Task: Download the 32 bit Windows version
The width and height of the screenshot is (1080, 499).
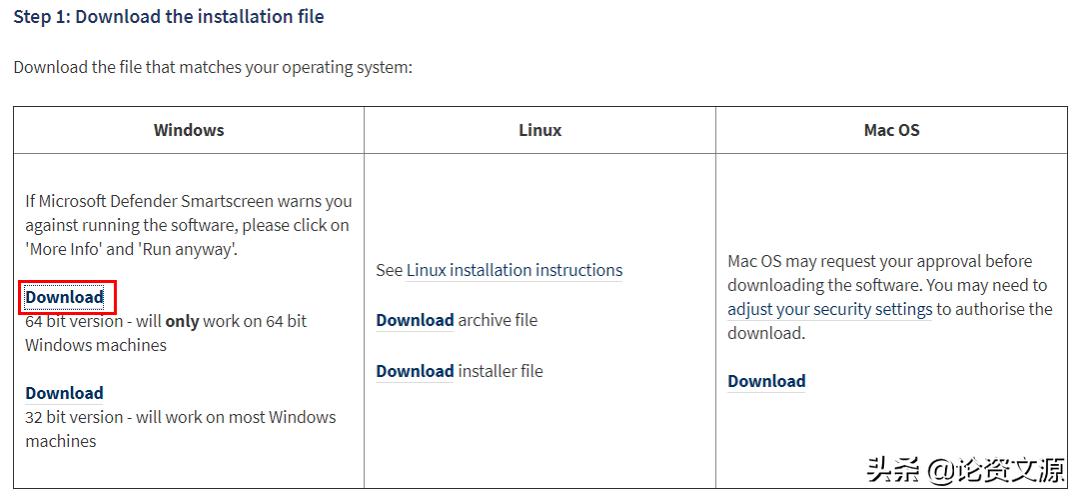Action: [x=64, y=393]
